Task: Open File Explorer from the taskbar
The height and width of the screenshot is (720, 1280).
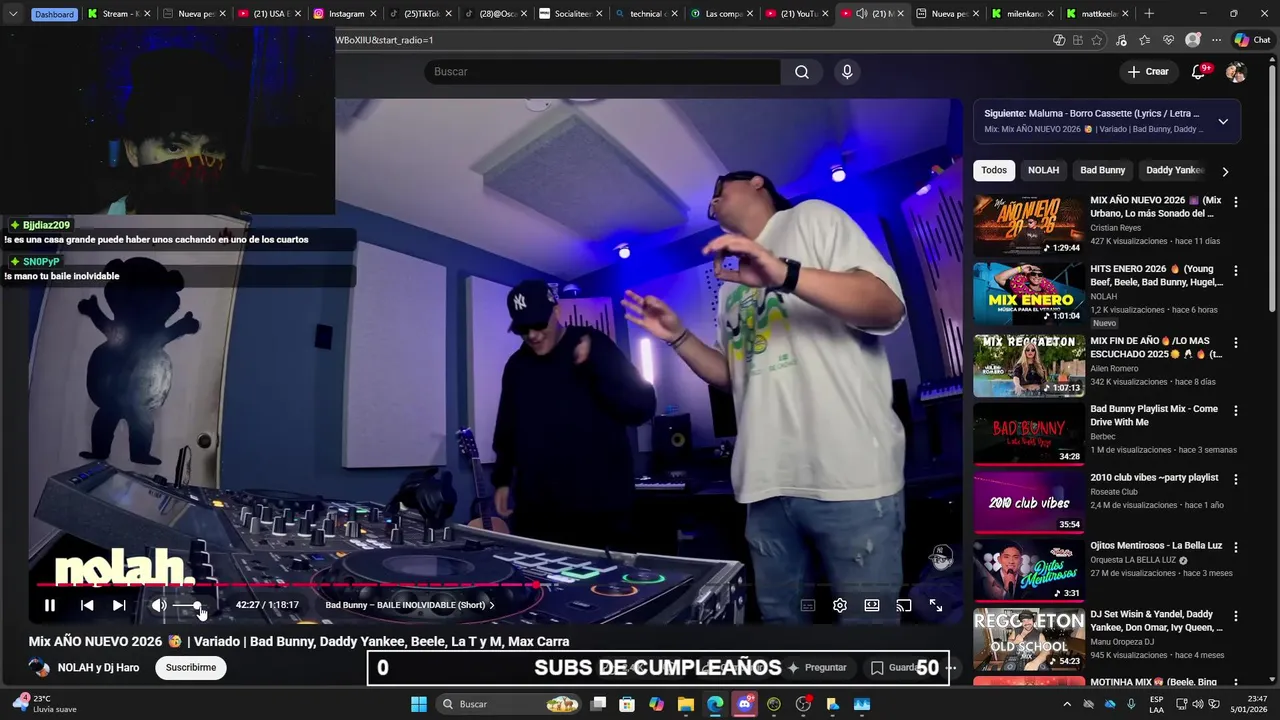Action: 686,704
